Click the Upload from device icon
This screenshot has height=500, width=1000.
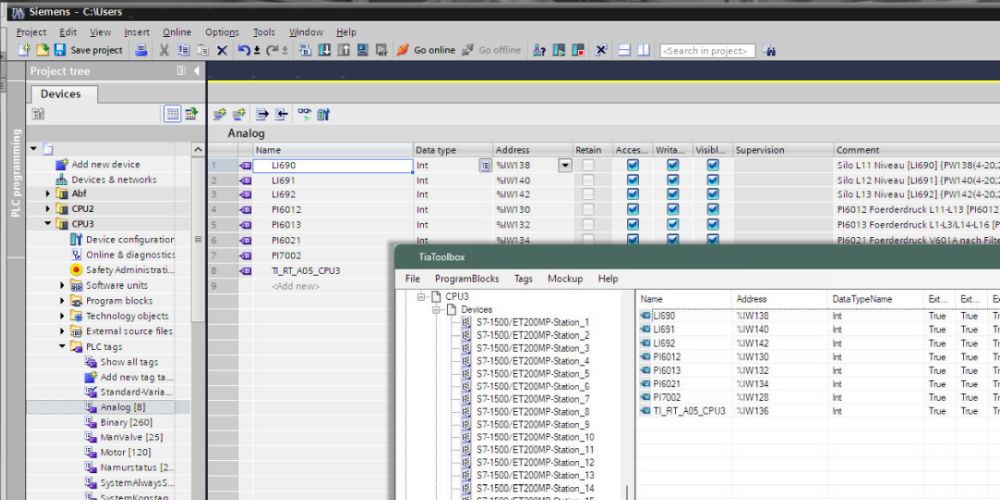343,50
